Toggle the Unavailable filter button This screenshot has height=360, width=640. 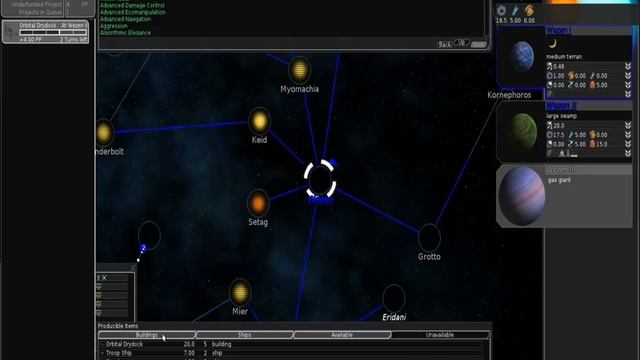[440, 335]
